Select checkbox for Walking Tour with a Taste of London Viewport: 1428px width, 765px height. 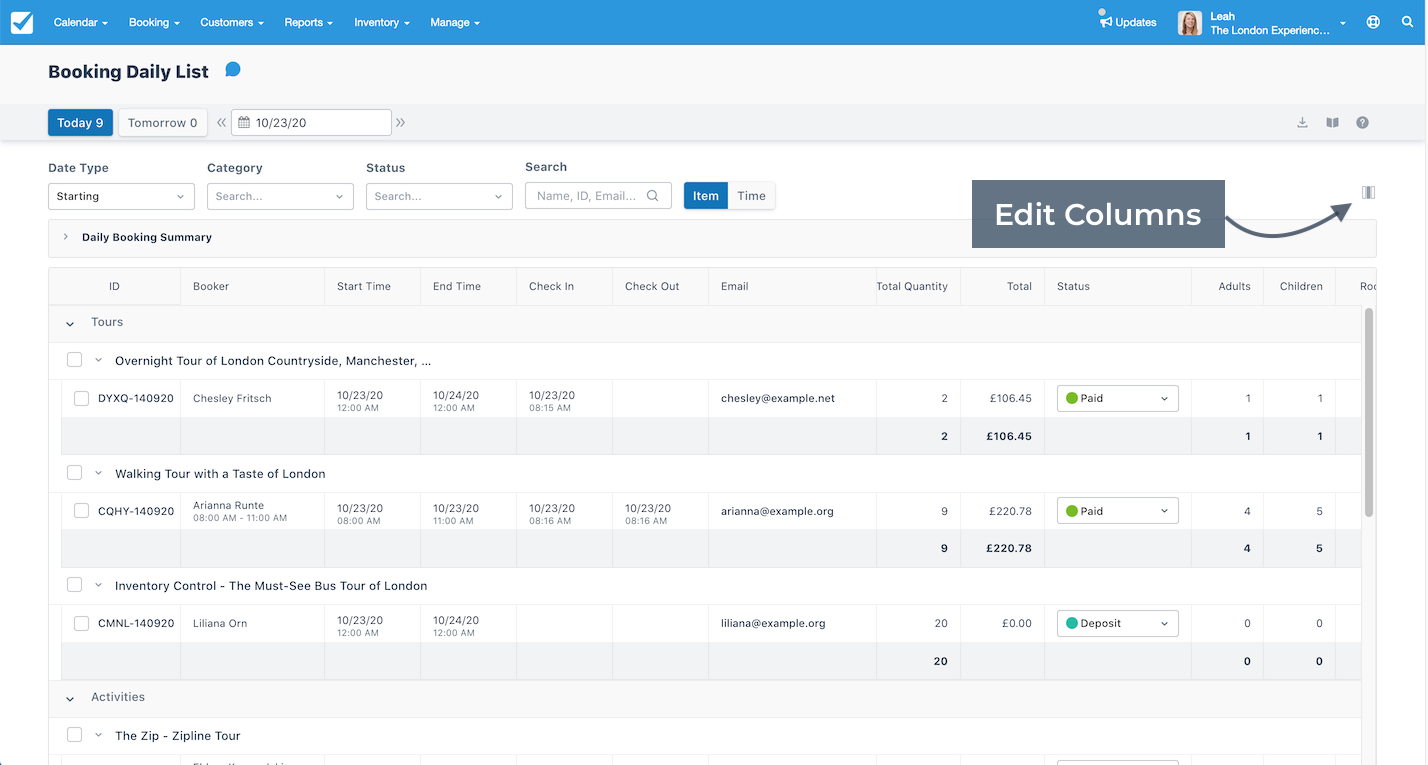[x=74, y=473]
